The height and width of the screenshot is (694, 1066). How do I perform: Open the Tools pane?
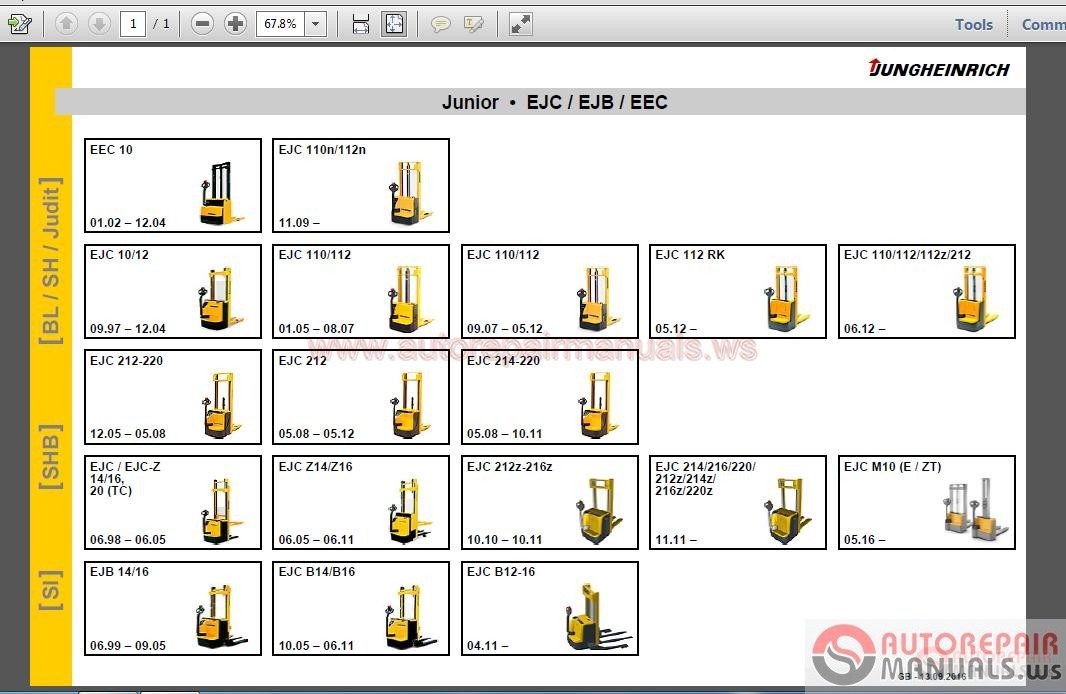point(974,24)
